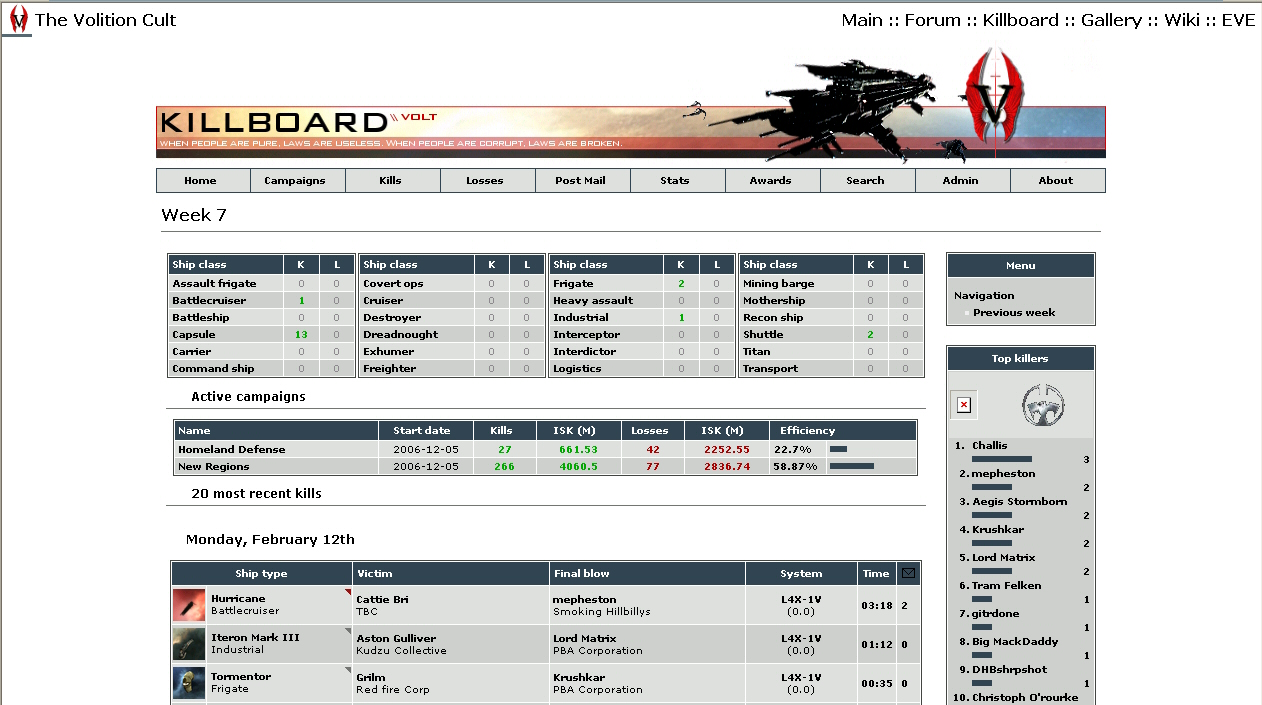1262x705 pixels.
Task: Open Smoking Hillbillys corporation
Action: pos(602,611)
